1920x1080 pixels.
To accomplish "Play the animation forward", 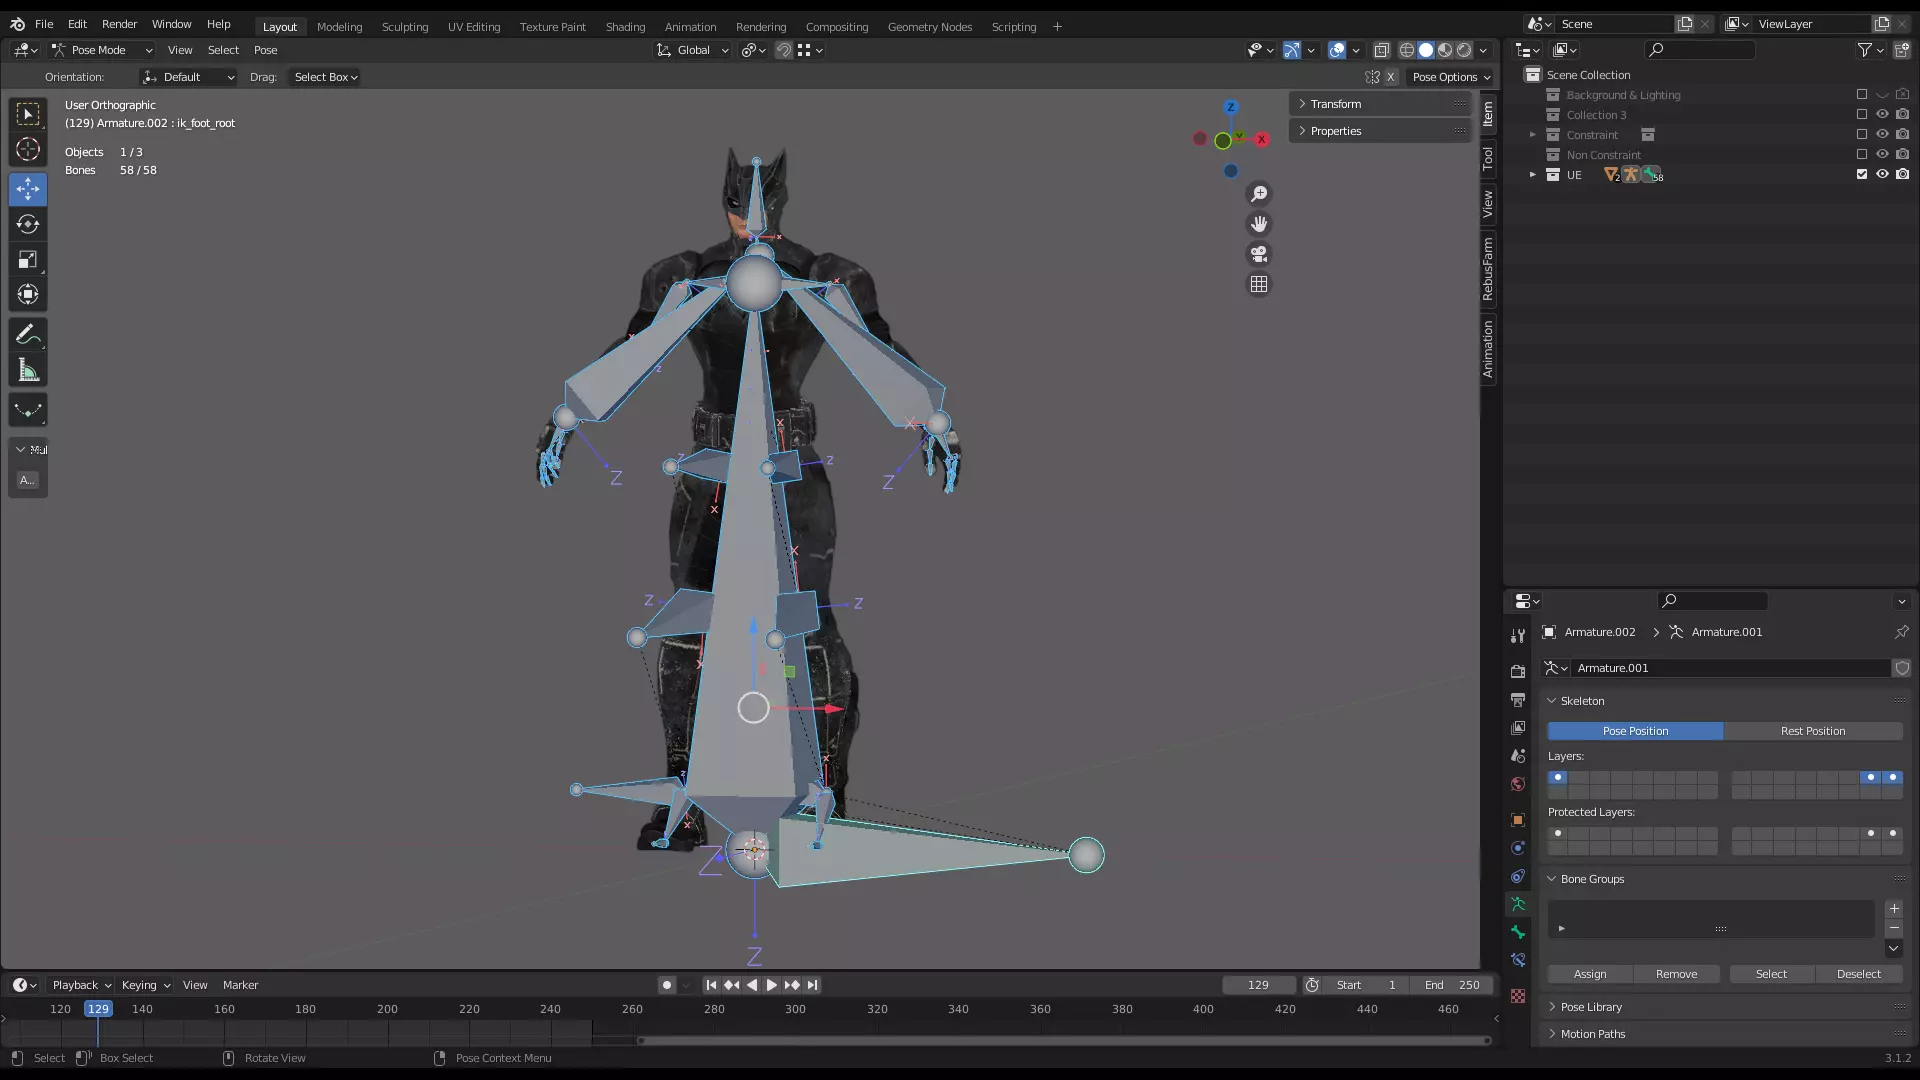I will point(772,985).
